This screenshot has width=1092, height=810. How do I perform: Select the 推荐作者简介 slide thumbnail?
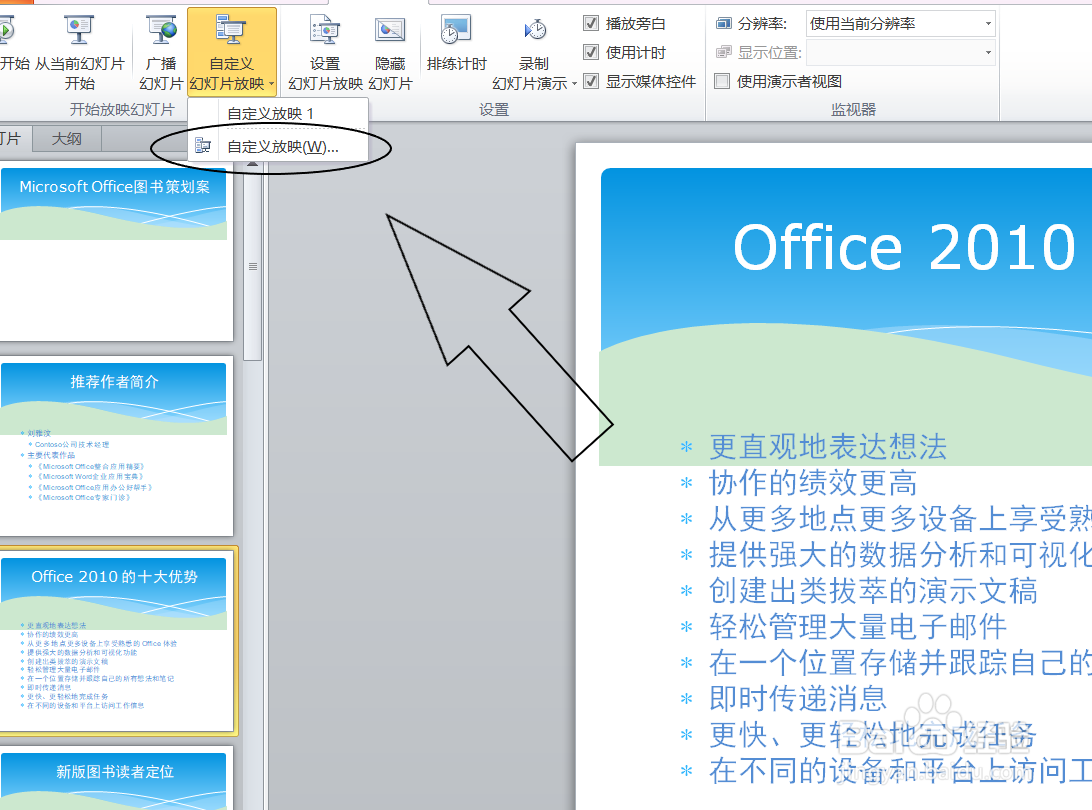point(114,446)
